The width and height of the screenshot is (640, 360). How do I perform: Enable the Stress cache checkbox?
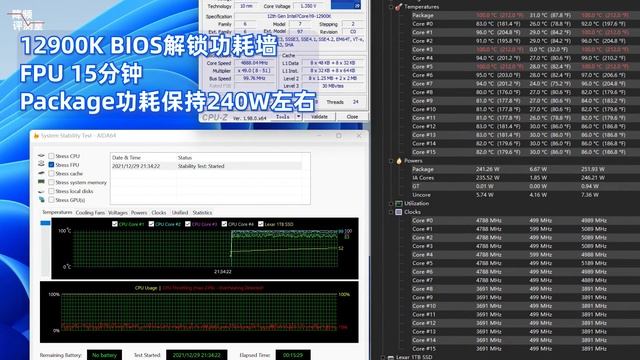tap(51, 173)
